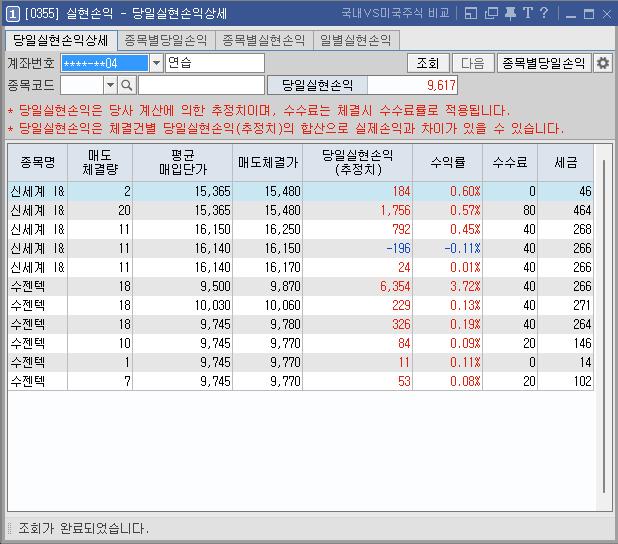Pin the window with pushpin icon
Image resolution: width=618 pixels, height=544 pixels.
tap(510, 13)
